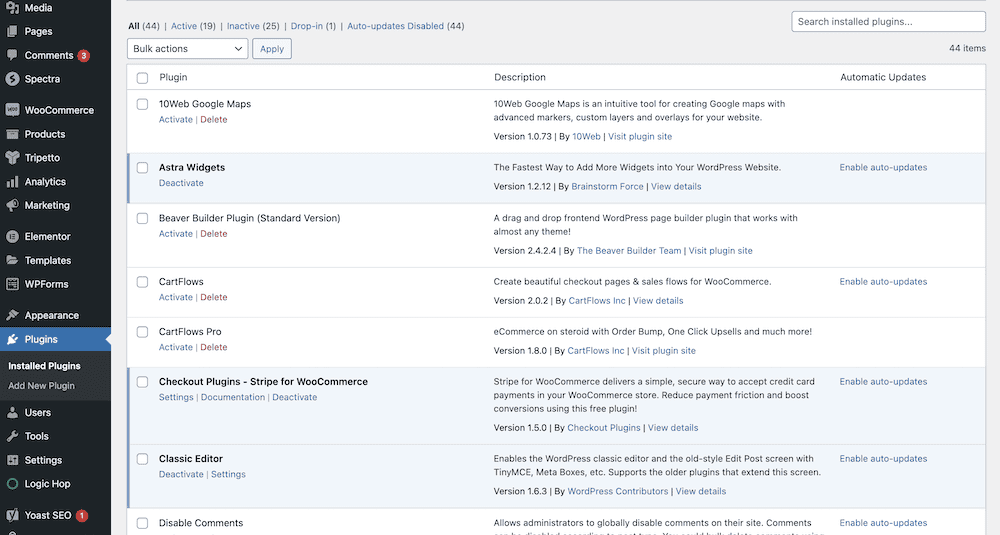Click the WooCommerce icon in sidebar
1000x535 pixels.
click(x=12, y=110)
